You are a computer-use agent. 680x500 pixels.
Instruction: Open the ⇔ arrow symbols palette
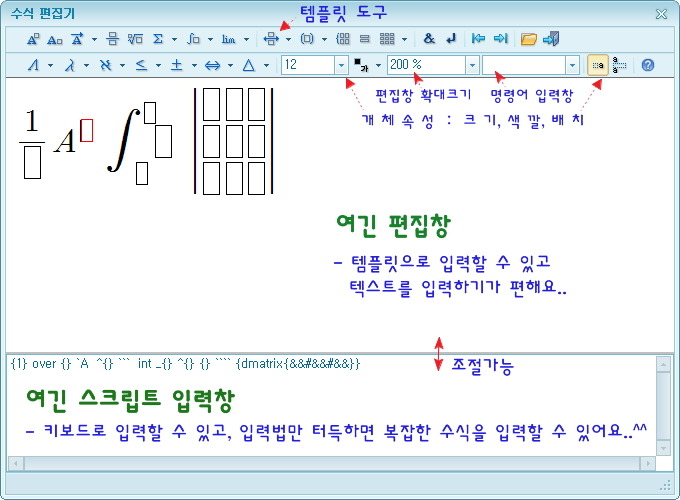point(212,65)
